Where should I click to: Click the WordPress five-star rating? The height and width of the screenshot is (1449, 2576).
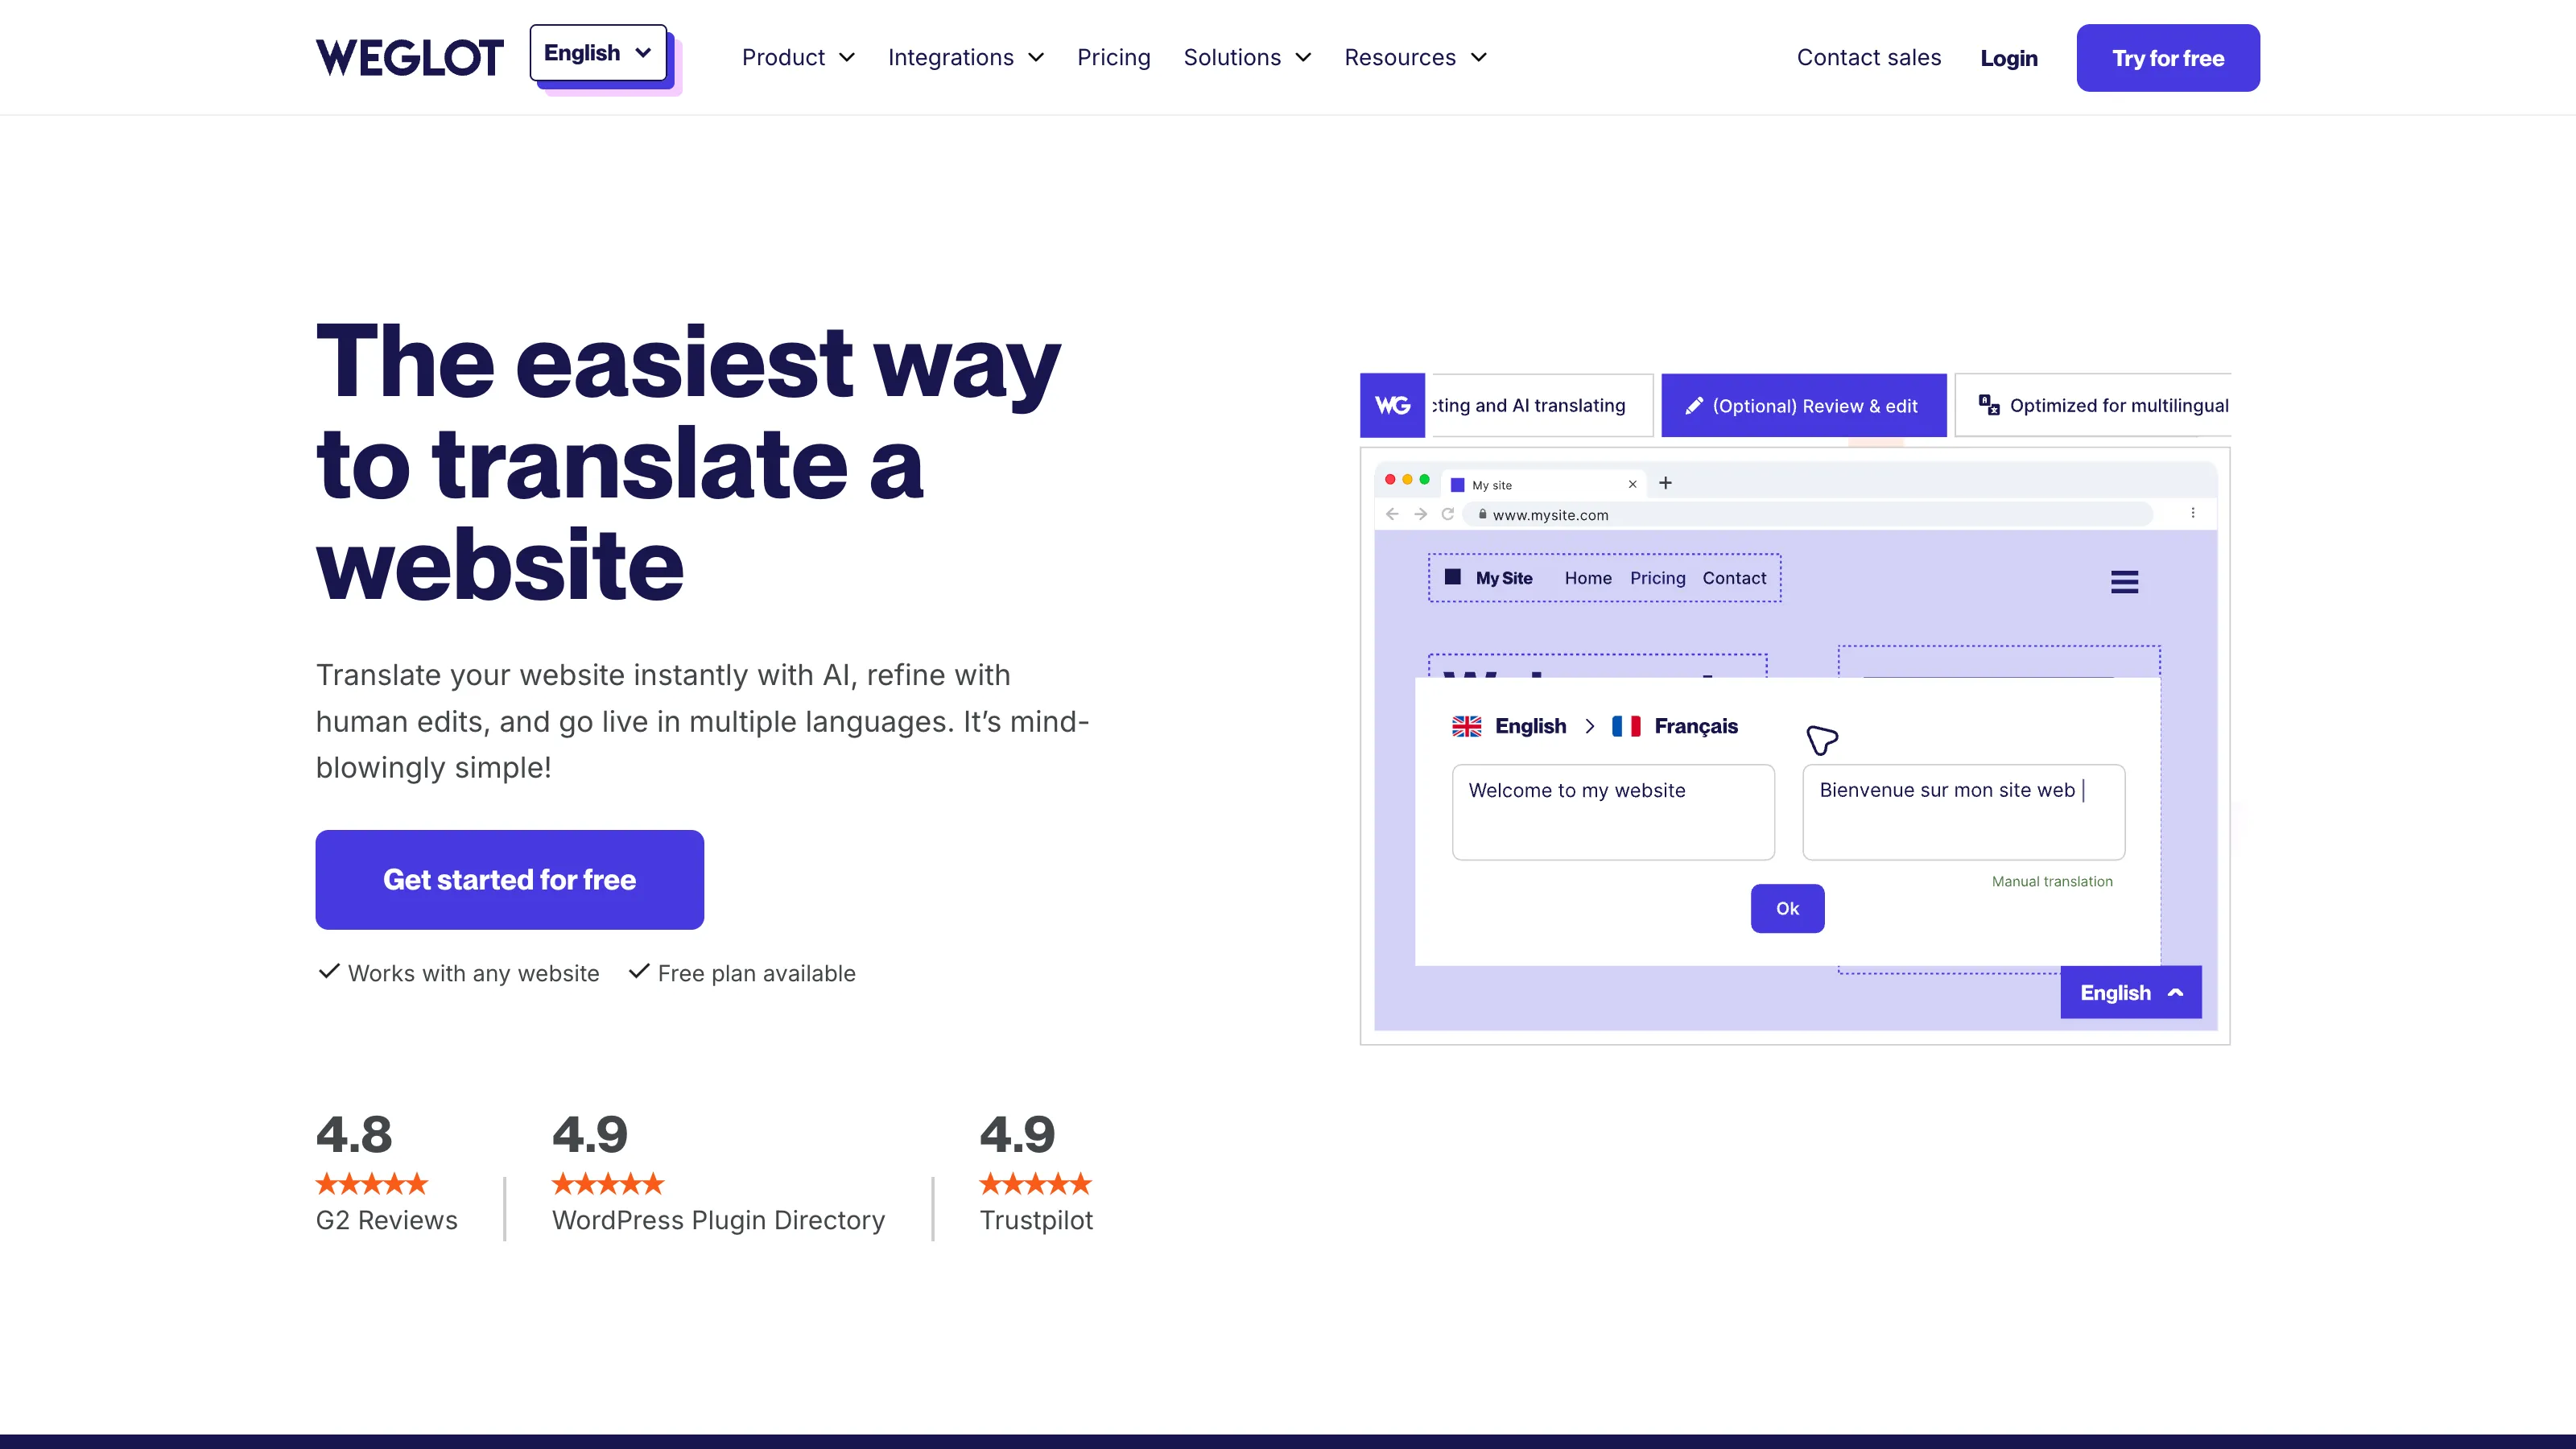coord(607,1184)
